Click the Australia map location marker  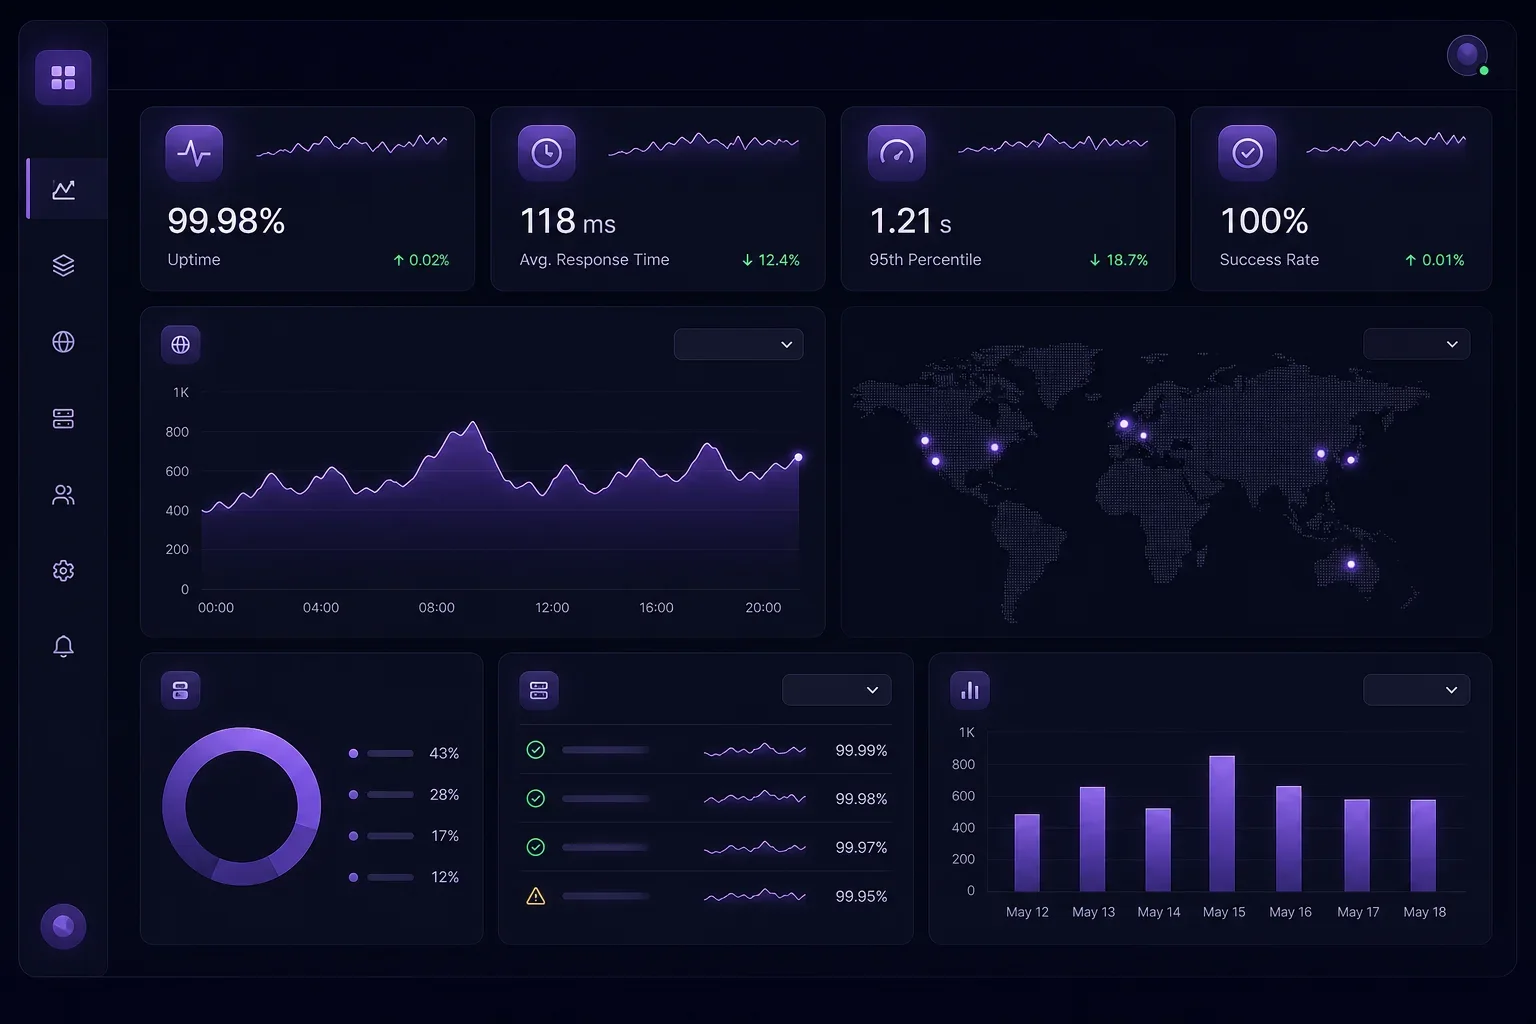1351,564
